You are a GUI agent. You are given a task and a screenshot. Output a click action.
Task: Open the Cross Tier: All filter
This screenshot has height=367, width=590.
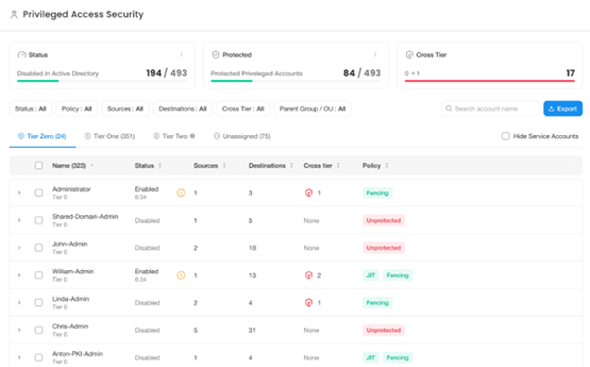[x=243, y=109]
